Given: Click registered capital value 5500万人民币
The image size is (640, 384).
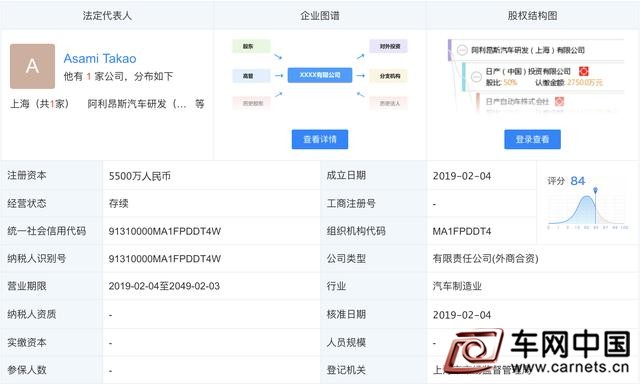Looking at the screenshot, I should 140,176.
